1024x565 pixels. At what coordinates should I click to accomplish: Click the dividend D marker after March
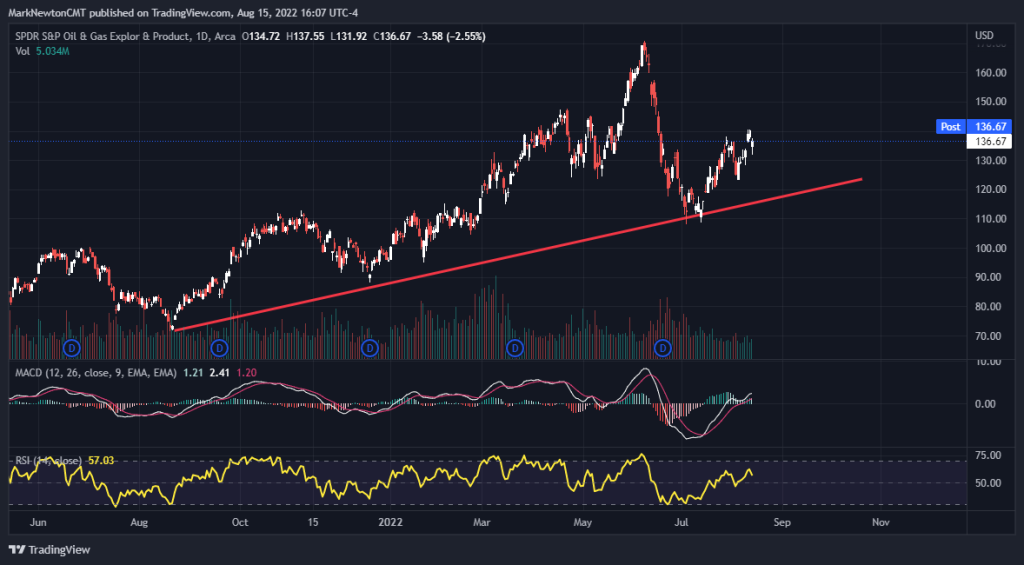coord(515,348)
